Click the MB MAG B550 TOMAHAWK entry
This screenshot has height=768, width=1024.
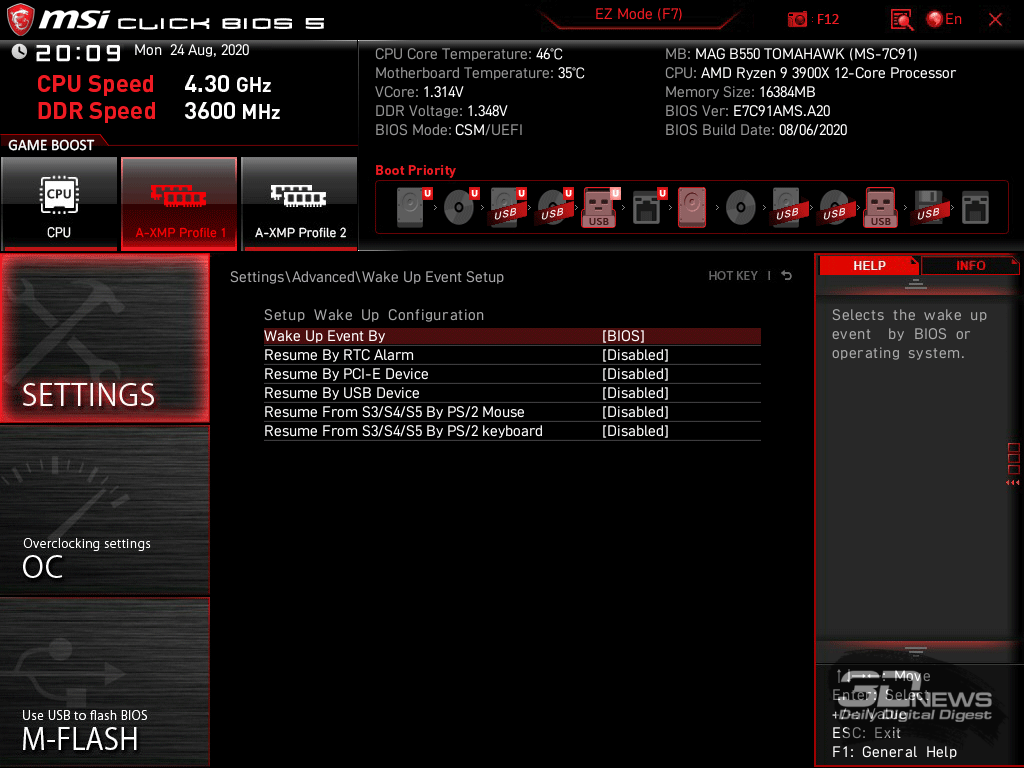791,54
